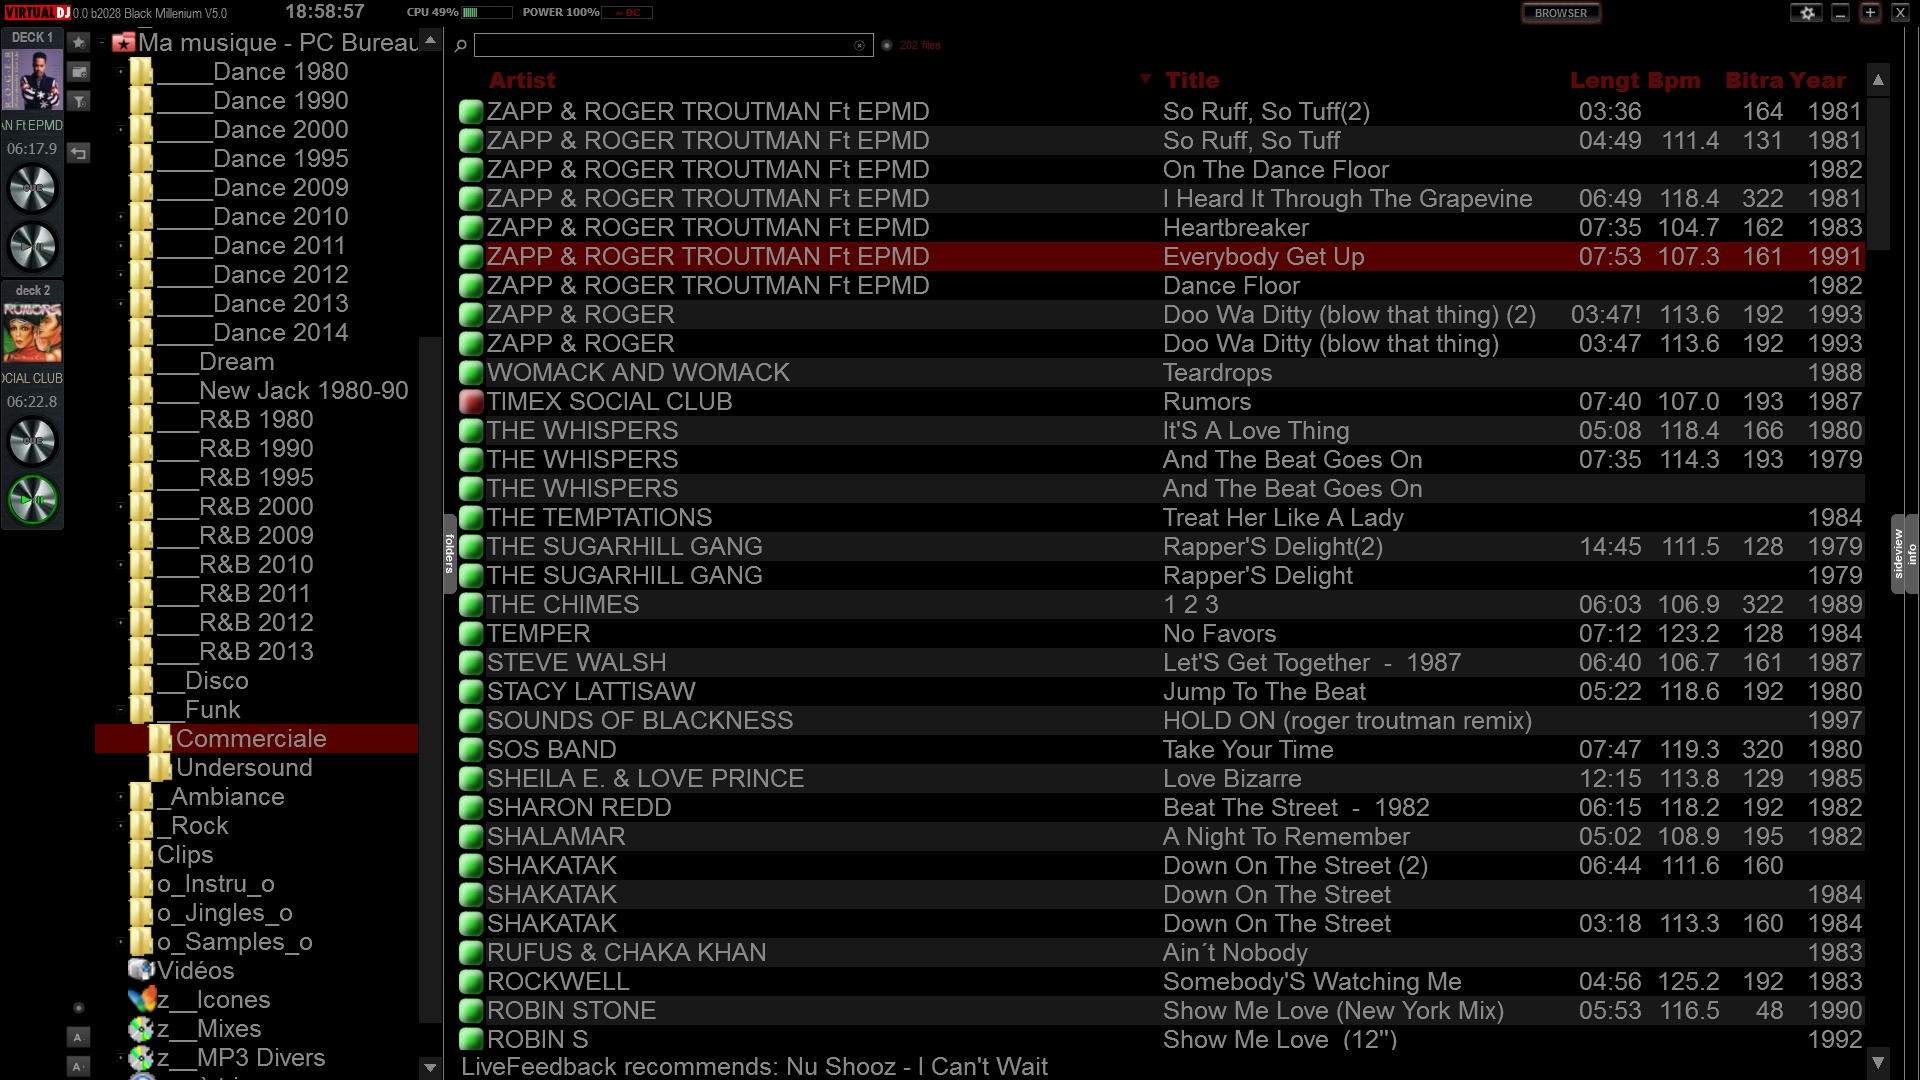Expand the Dance 1980 folder
This screenshot has height=1080, width=1920.
[x=121, y=72]
